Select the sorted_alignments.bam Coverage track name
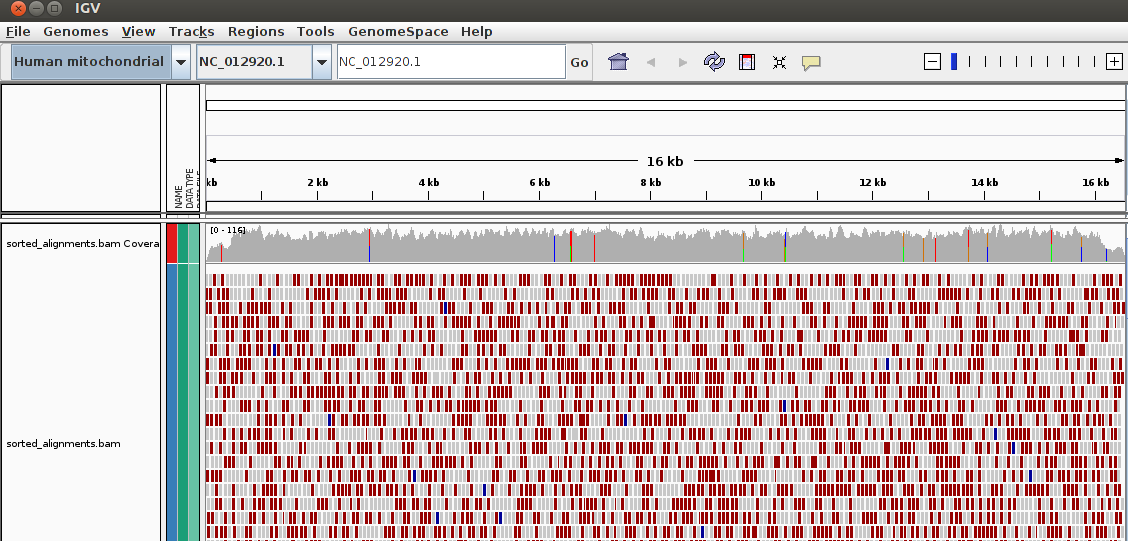Image resolution: width=1128 pixels, height=541 pixels. 82,243
